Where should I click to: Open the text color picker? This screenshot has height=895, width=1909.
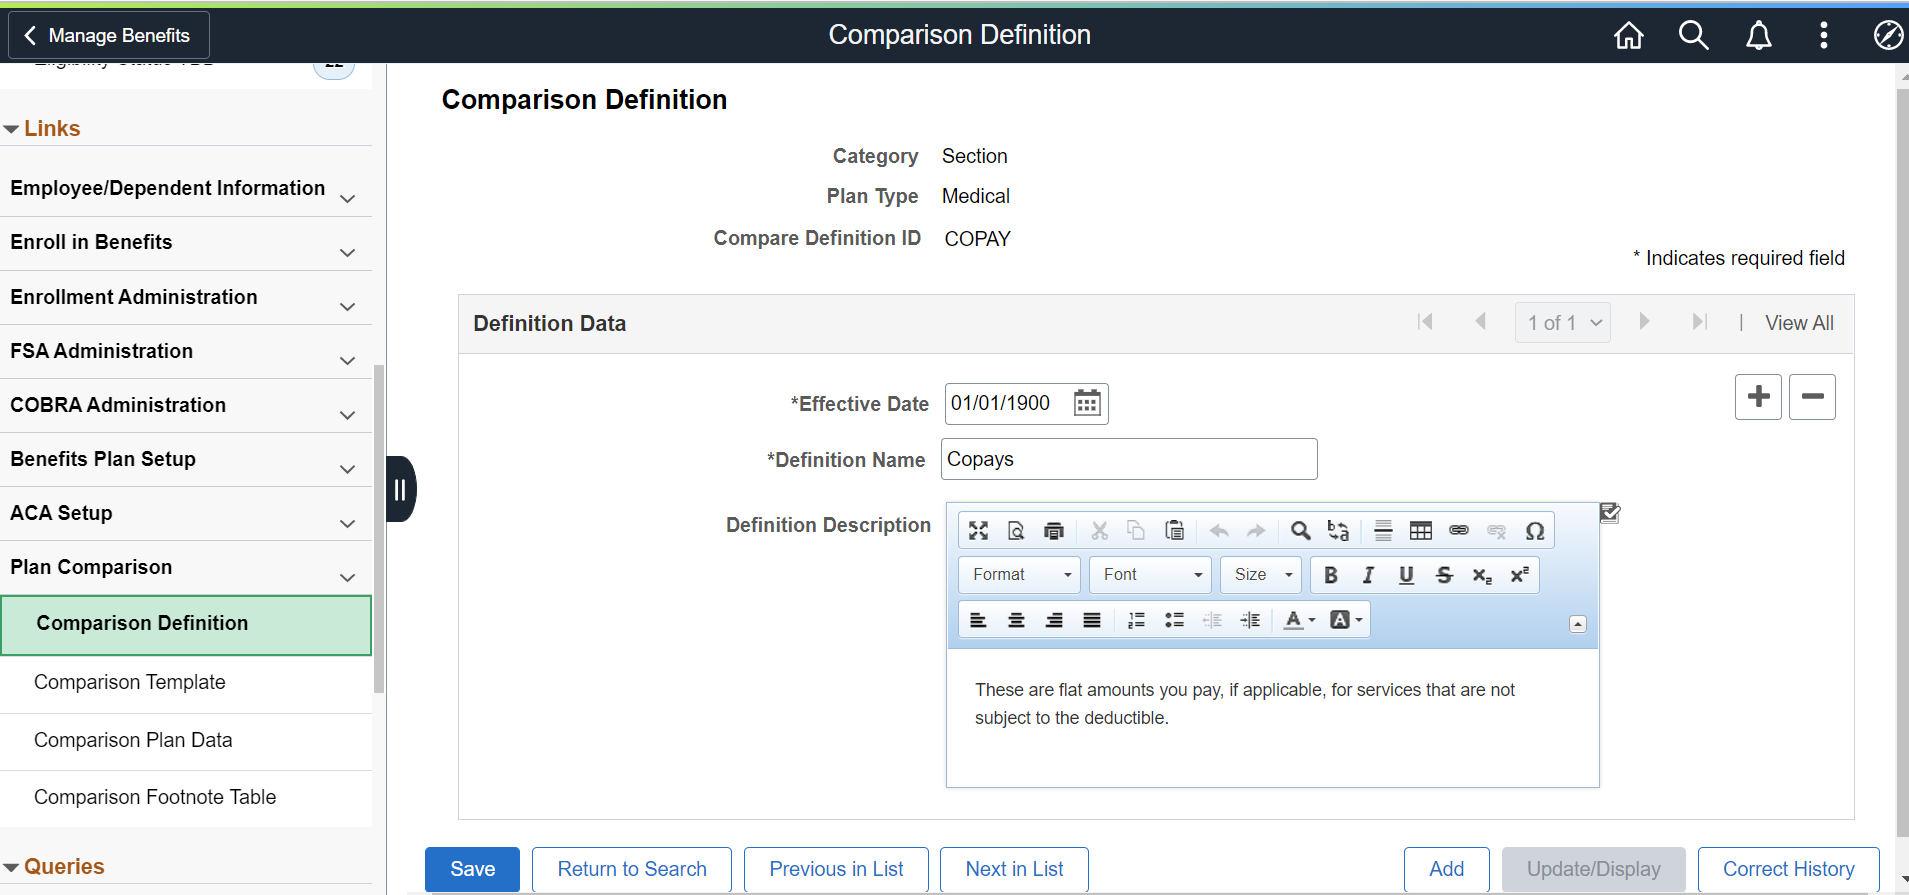click(x=1298, y=621)
